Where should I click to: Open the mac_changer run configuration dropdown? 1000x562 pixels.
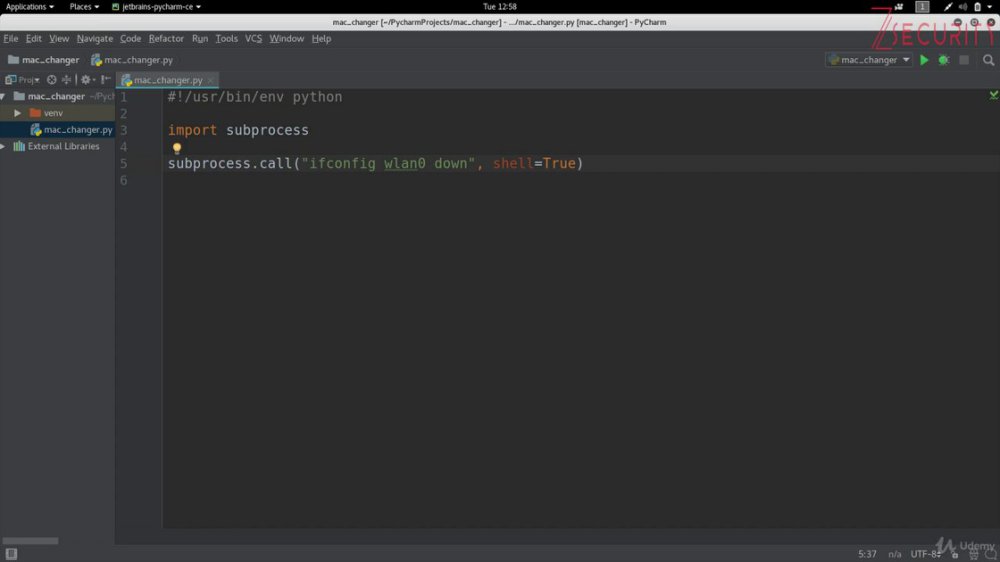pos(869,60)
